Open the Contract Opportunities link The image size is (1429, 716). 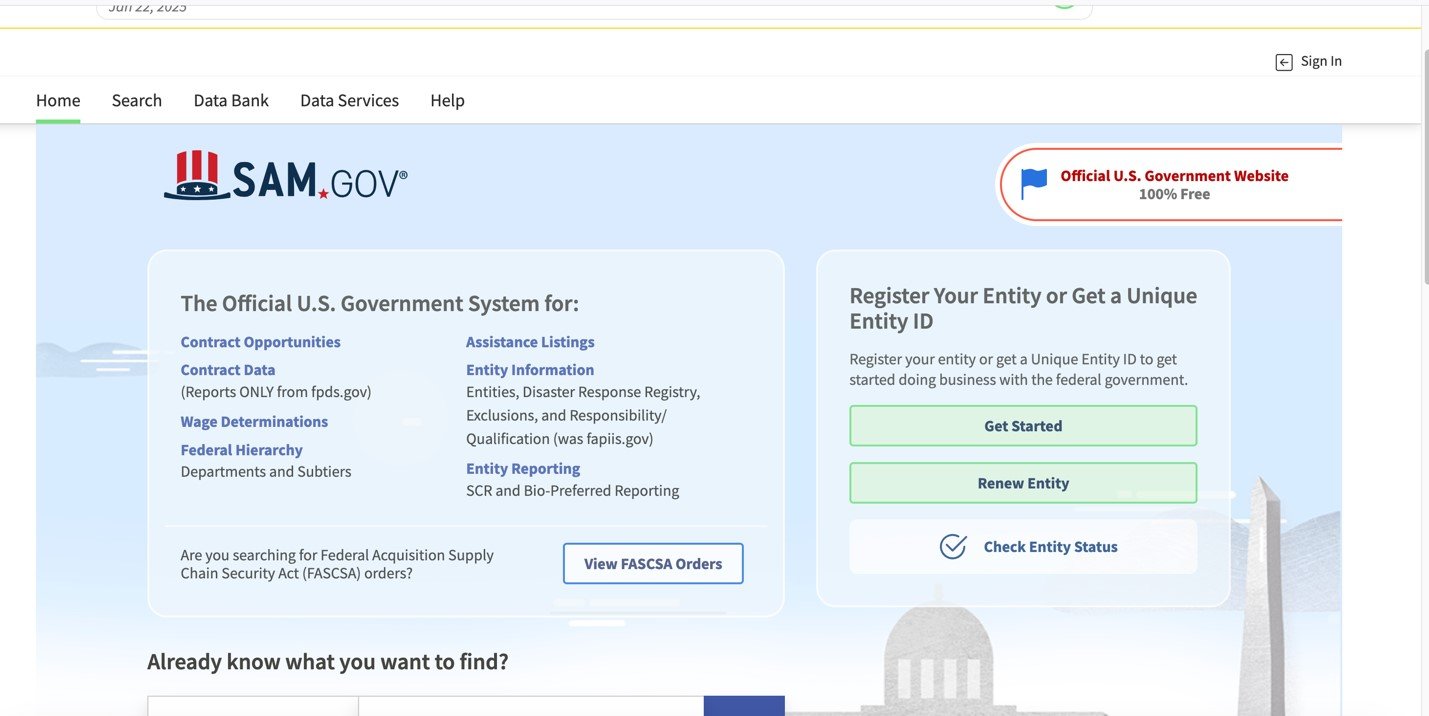pos(260,342)
